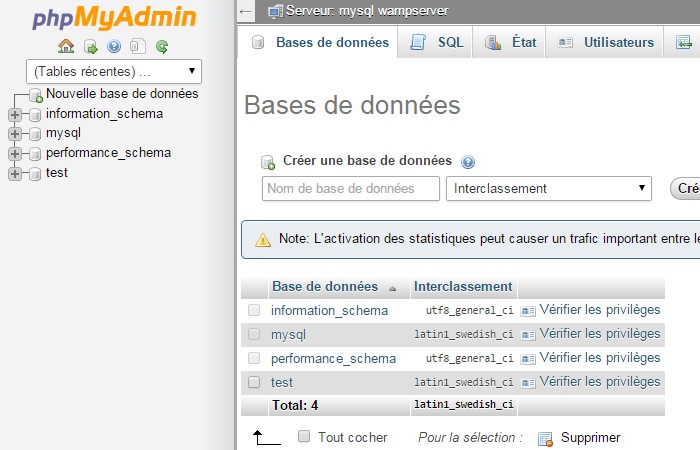Image resolution: width=700 pixels, height=450 pixels.
Task: Click privileges icon in mysql row
Action: [528, 335]
